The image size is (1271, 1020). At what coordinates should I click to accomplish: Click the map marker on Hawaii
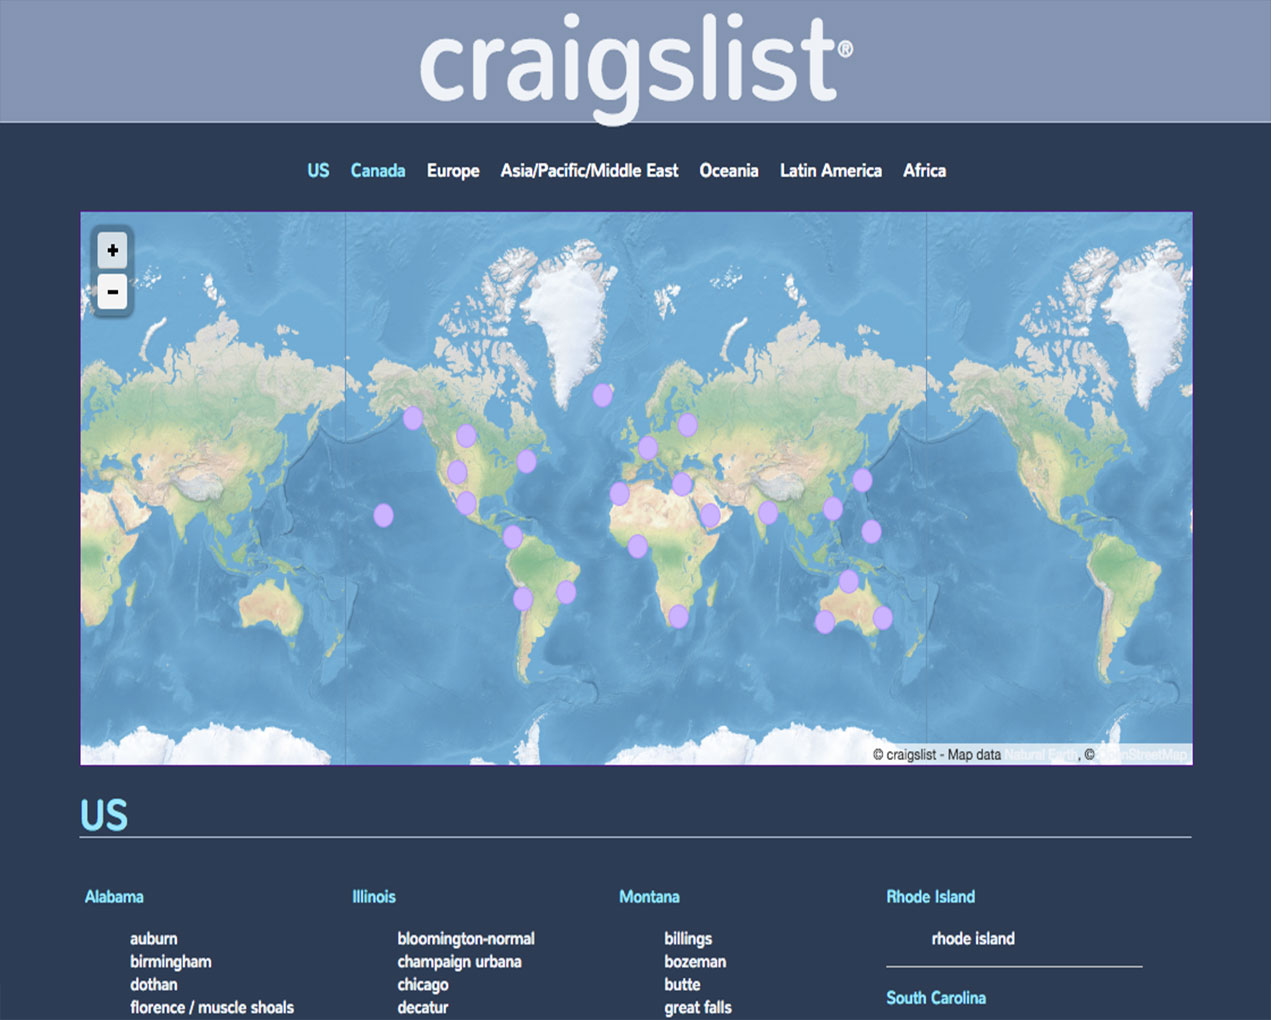[x=383, y=515]
